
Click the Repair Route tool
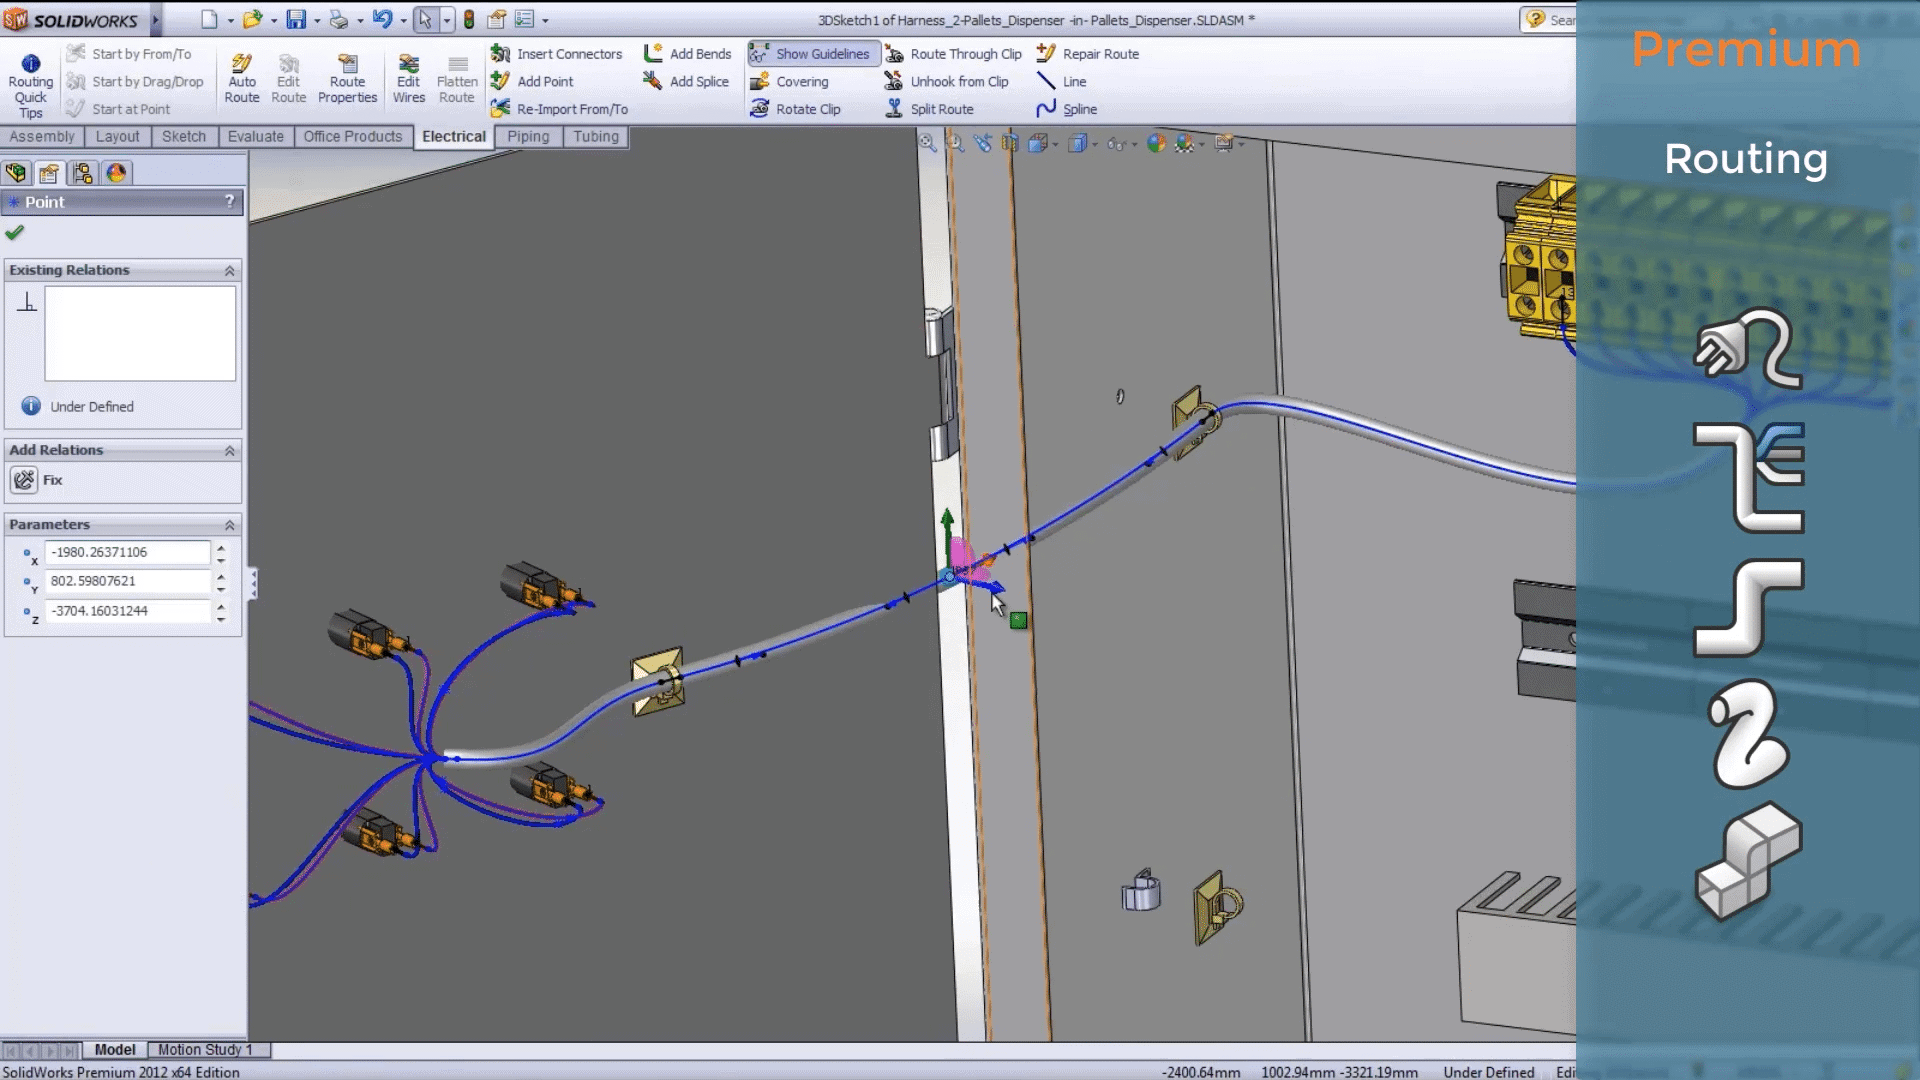(x=1088, y=54)
